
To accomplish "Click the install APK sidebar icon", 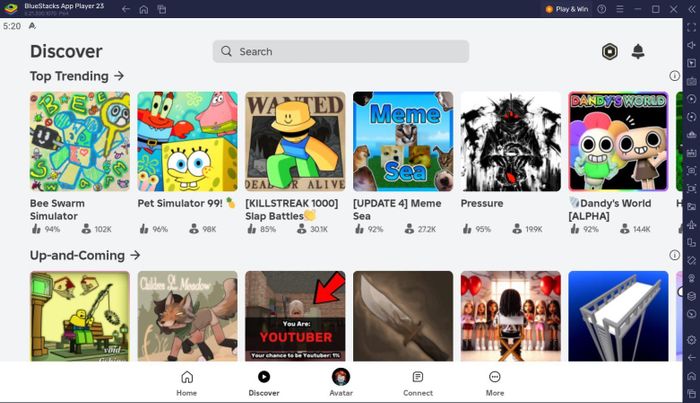I will 692,135.
